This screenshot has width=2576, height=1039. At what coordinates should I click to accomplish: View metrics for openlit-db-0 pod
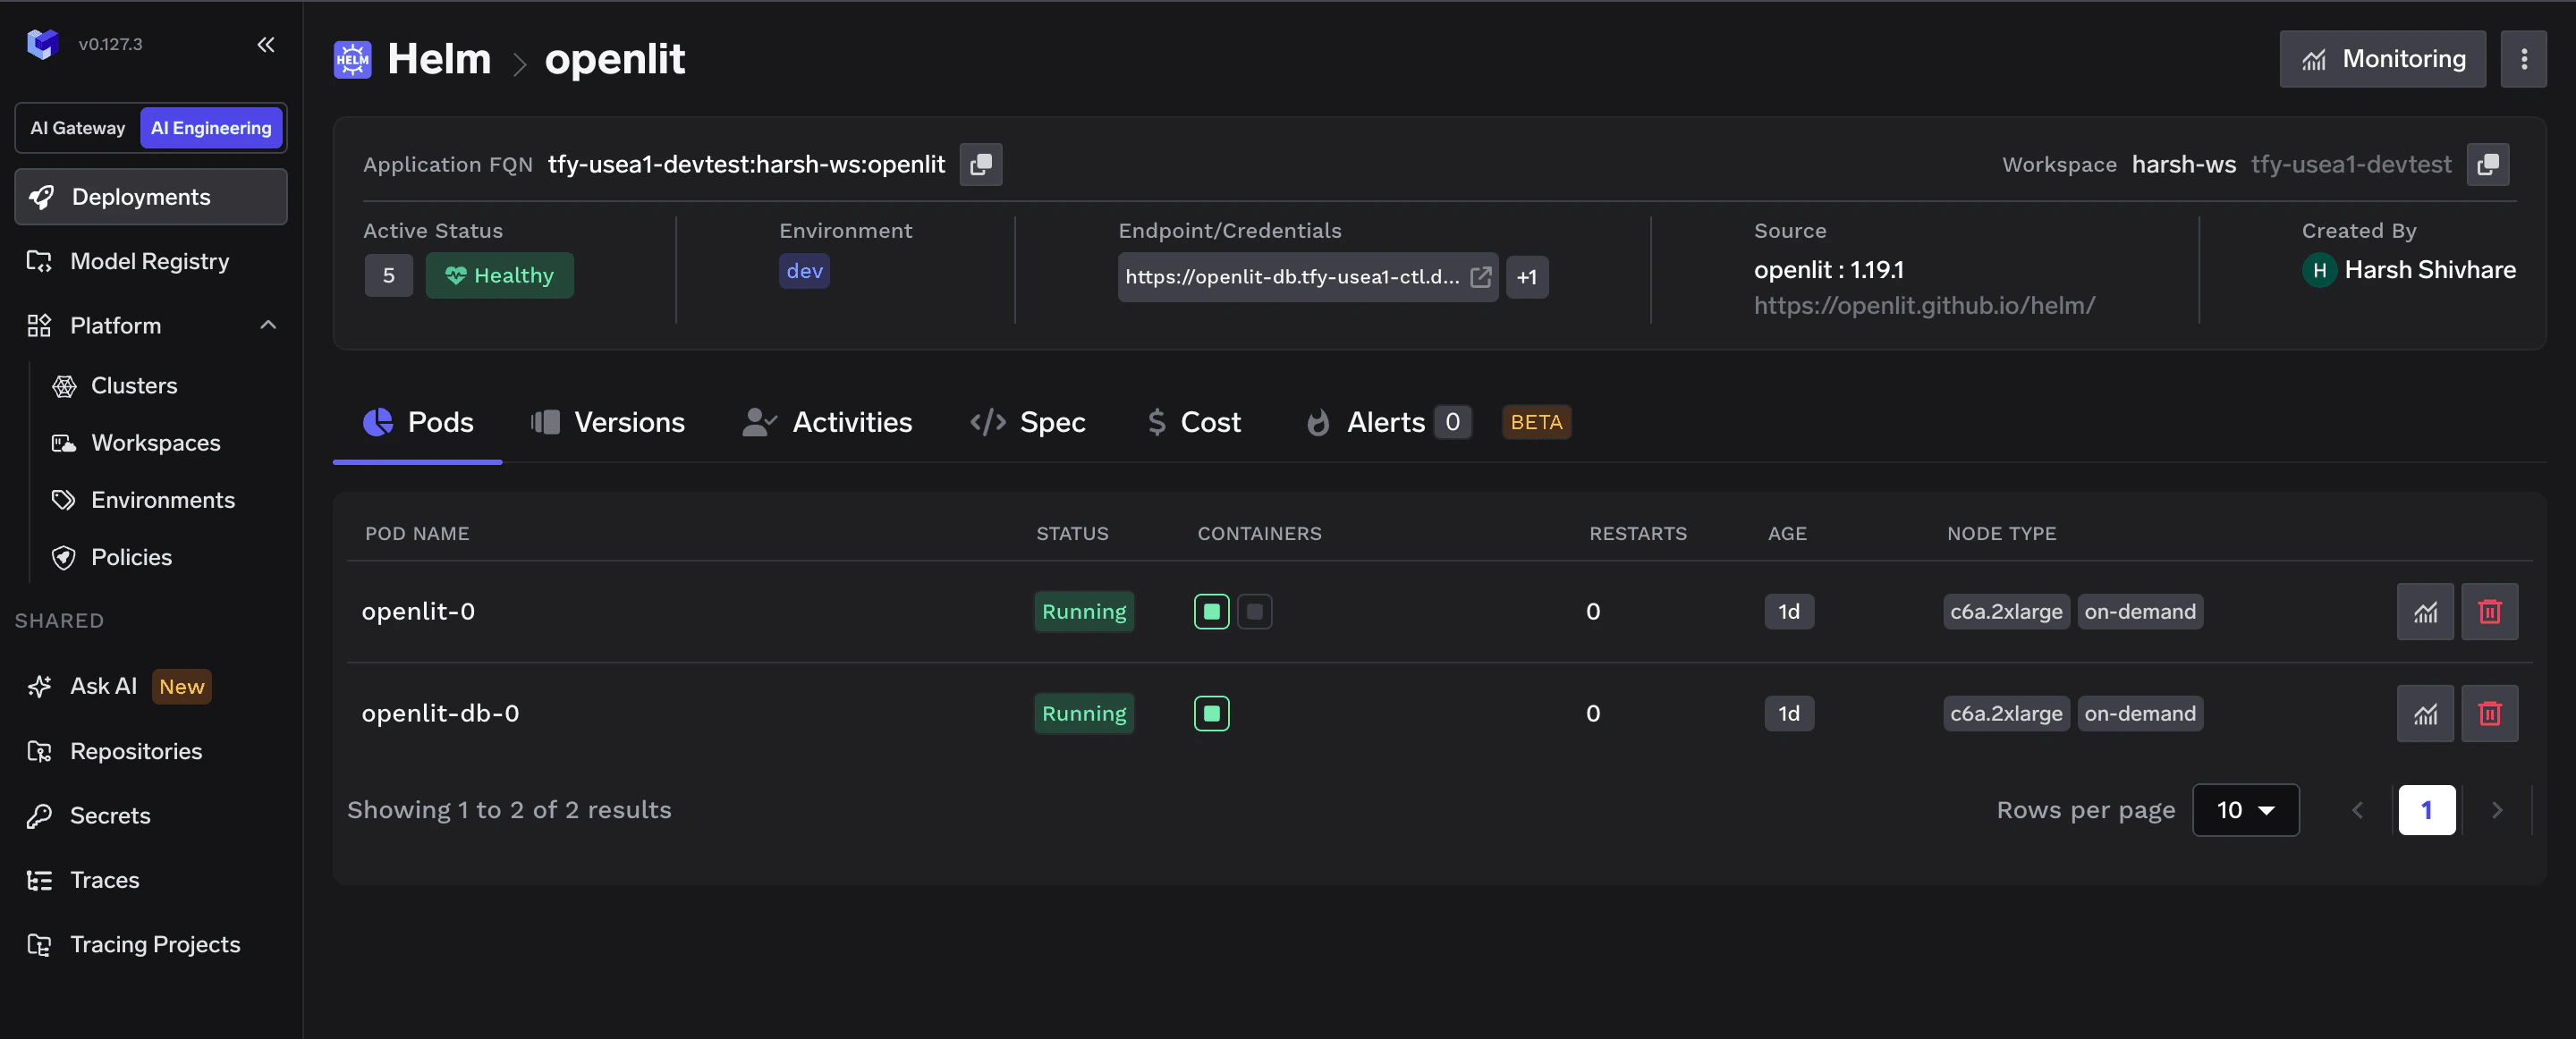coord(2425,714)
